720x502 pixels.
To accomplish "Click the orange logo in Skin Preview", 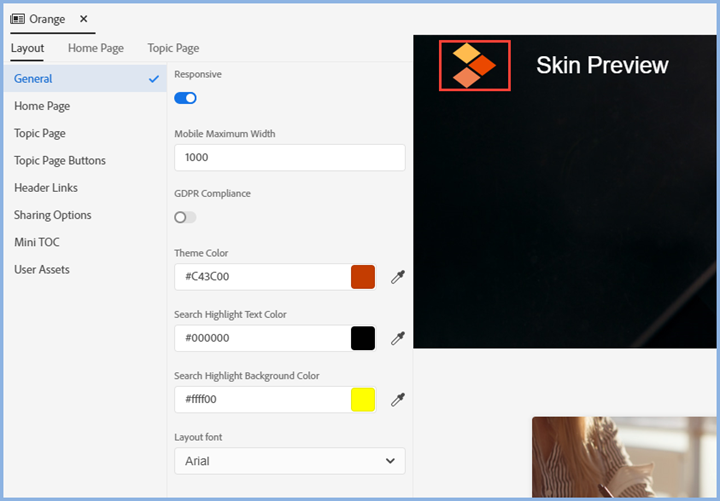I will click(x=475, y=66).
